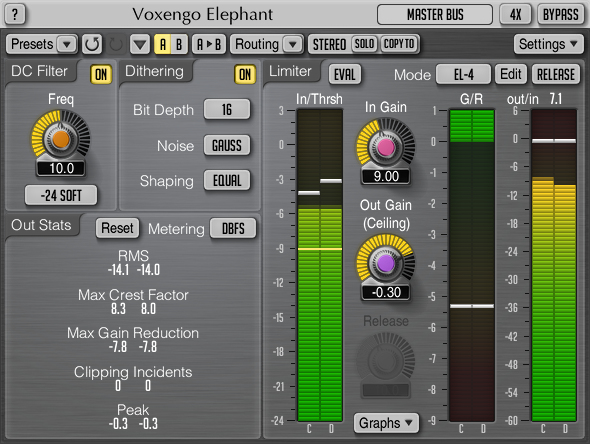The height and width of the screenshot is (444, 590).
Task: Click the Peak label in Out Stats
Action: pos(133,410)
